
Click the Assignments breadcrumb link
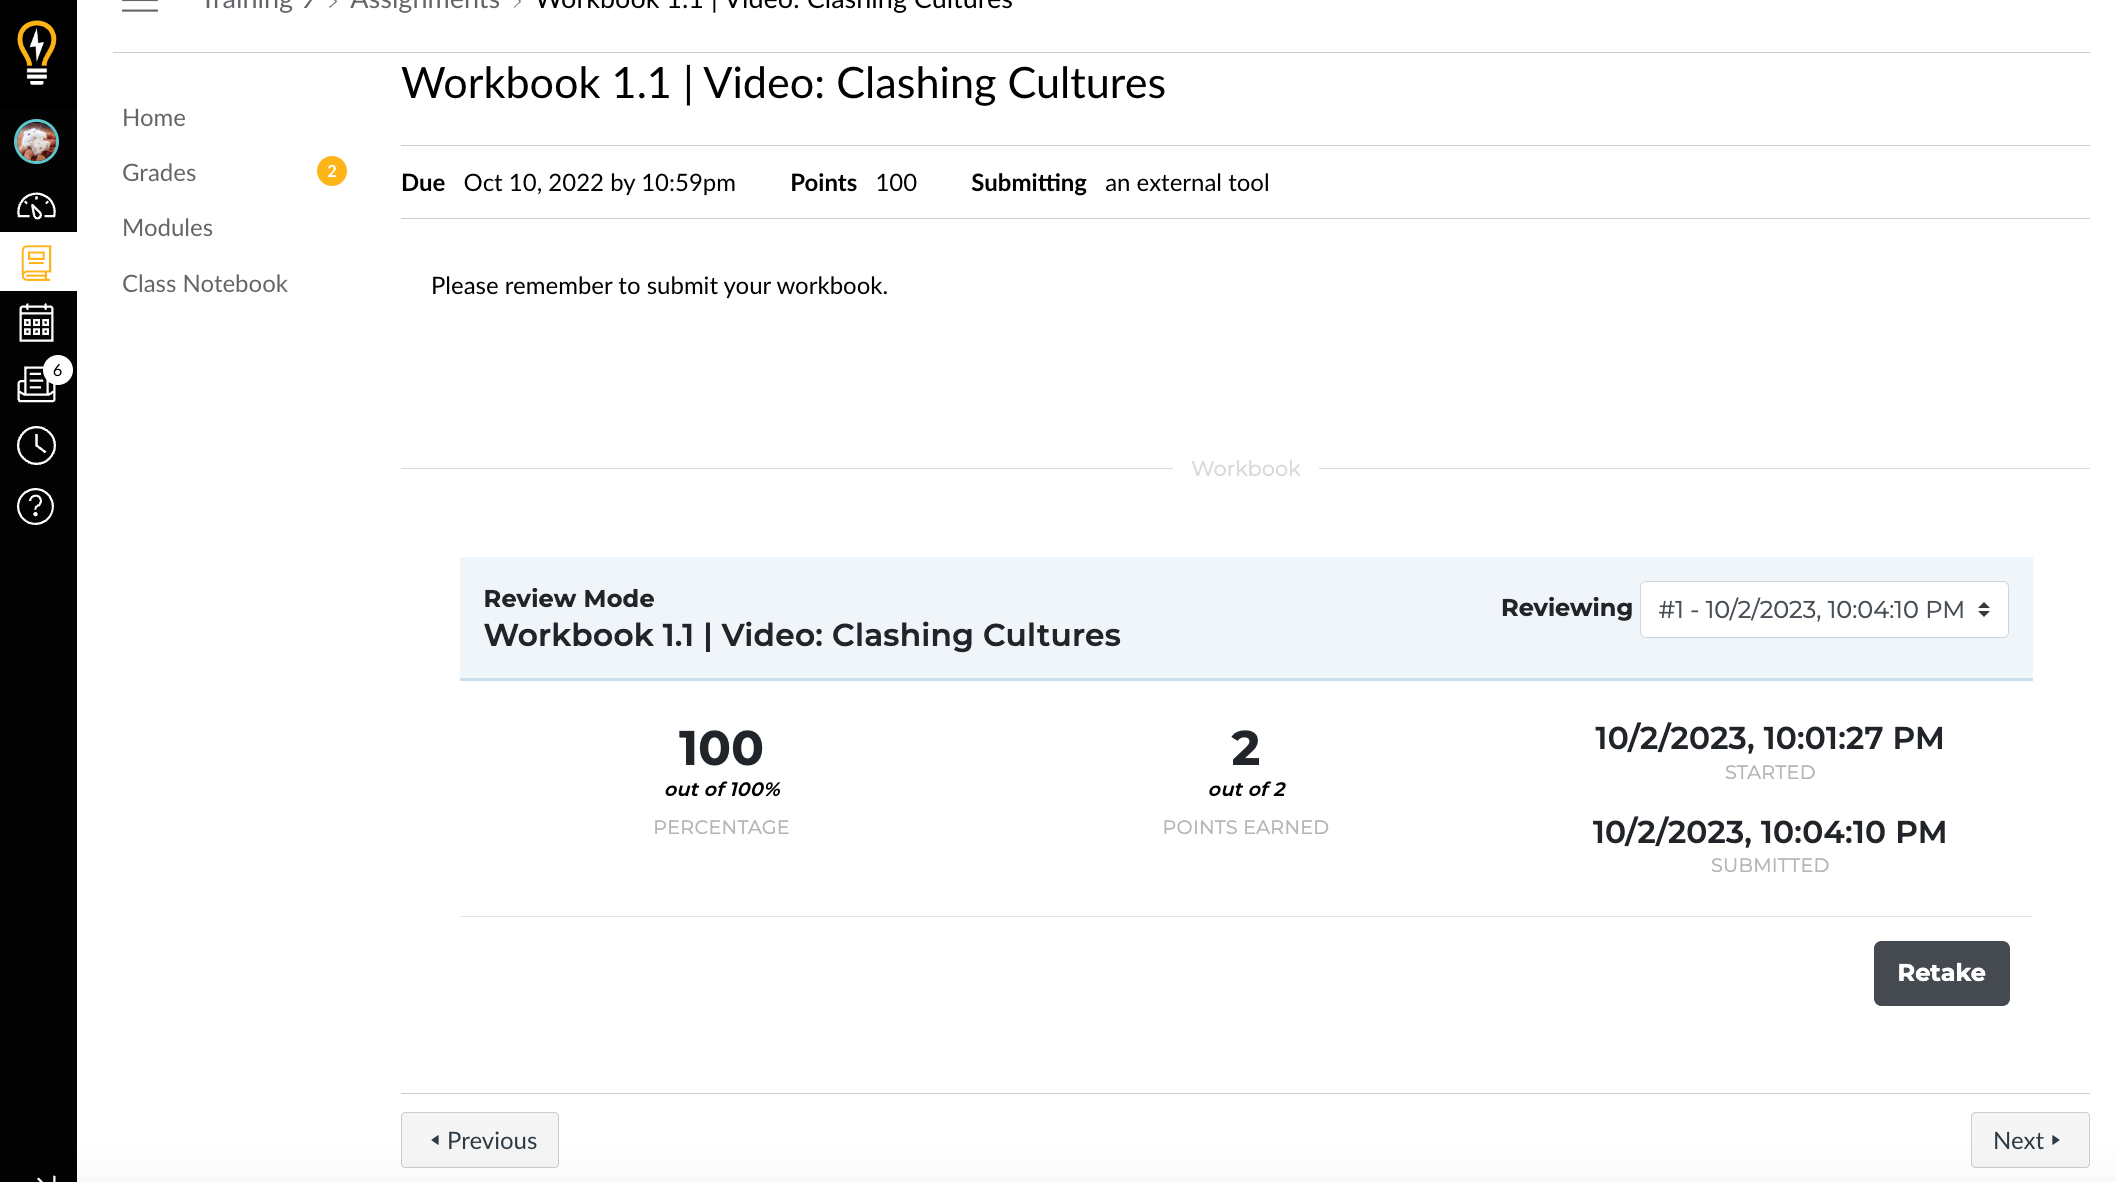[424, 6]
